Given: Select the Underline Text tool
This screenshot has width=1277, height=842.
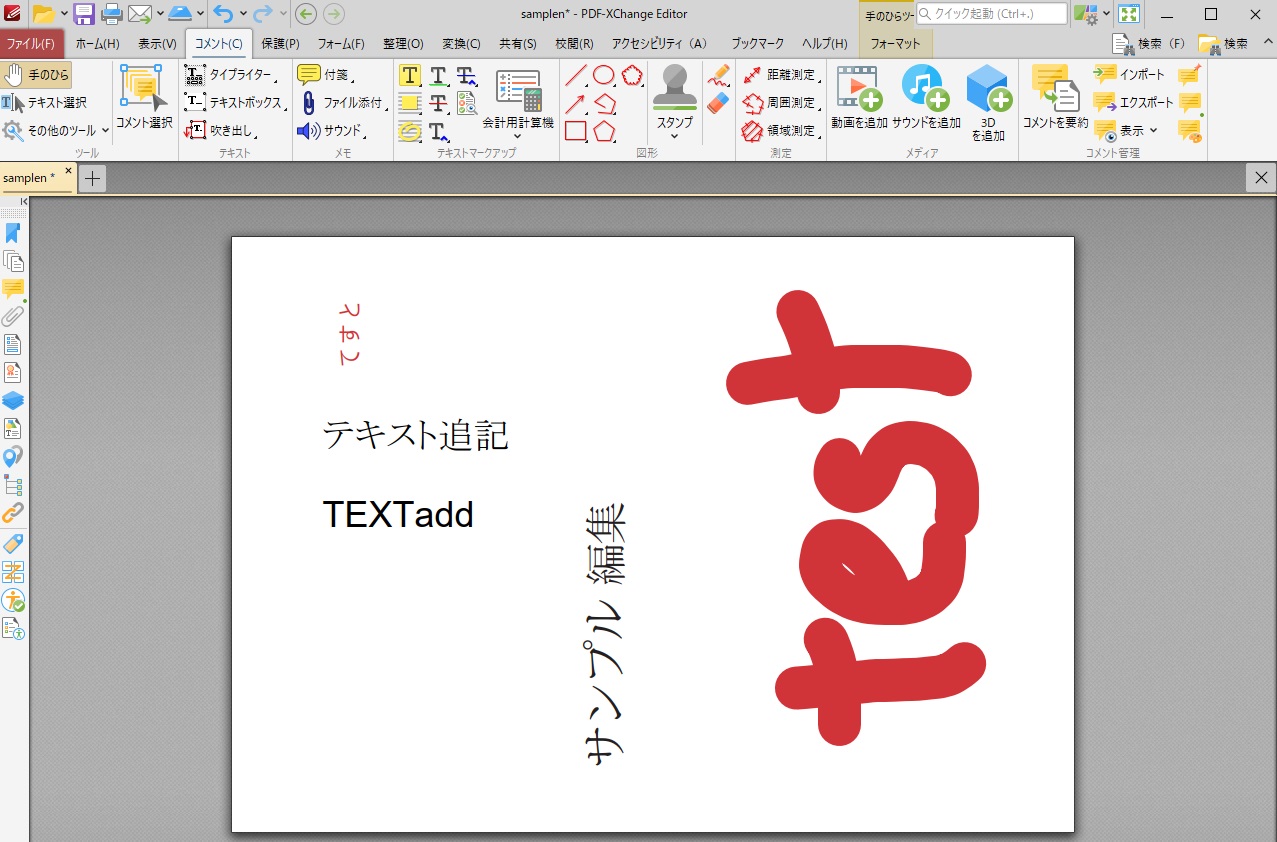Looking at the screenshot, I should [x=438, y=76].
